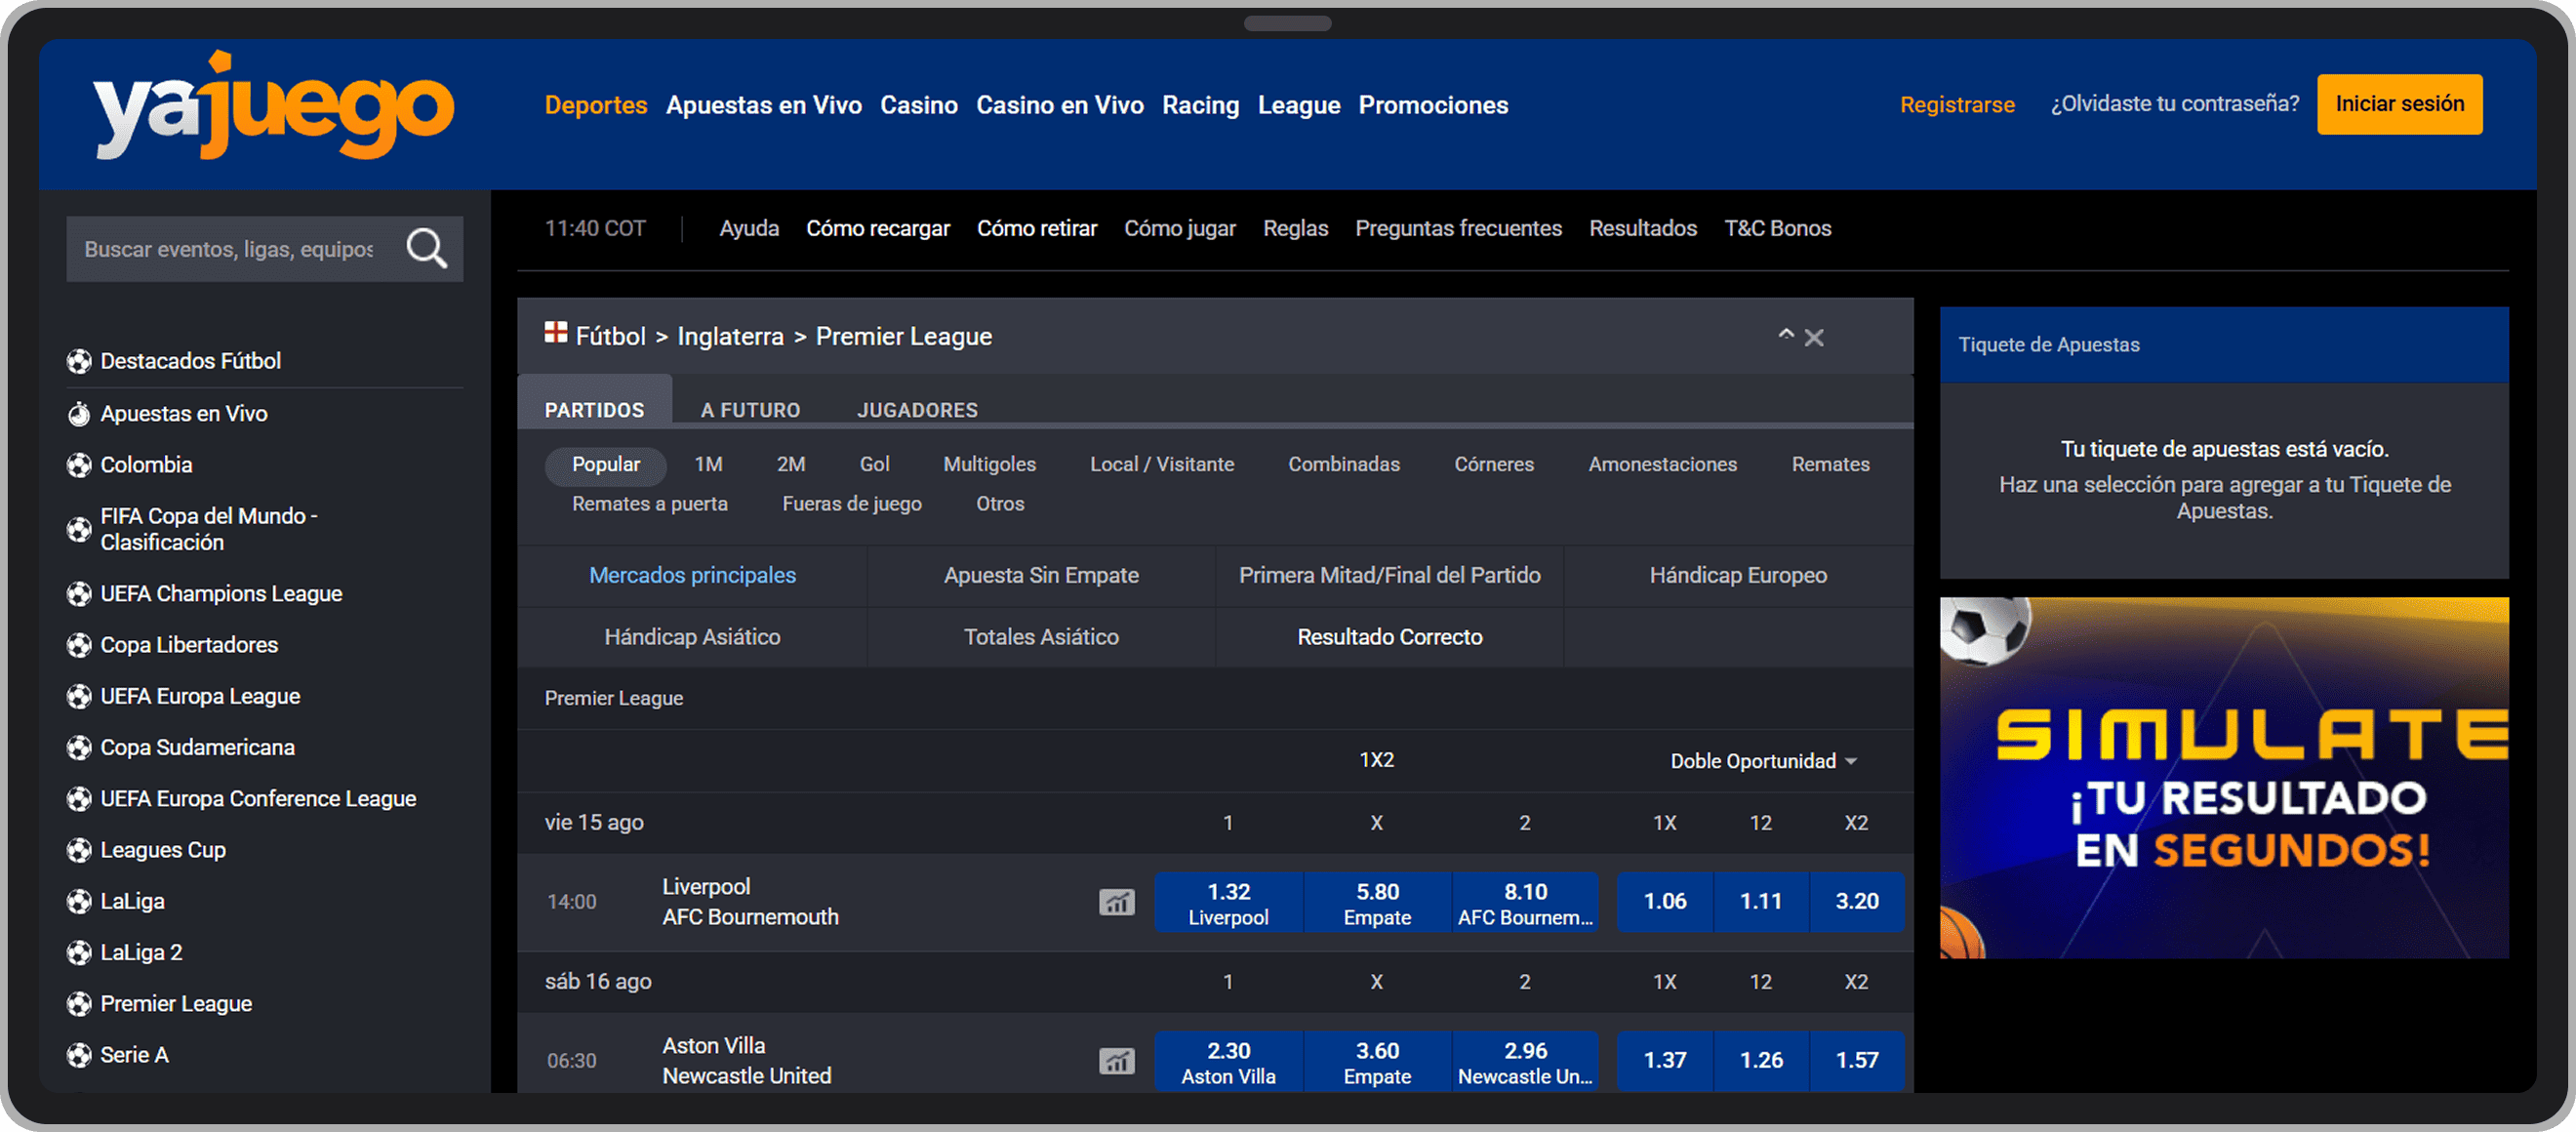The width and height of the screenshot is (2576, 1132).
Task: Select the Amonestaciones market filter
Action: [x=1662, y=464]
